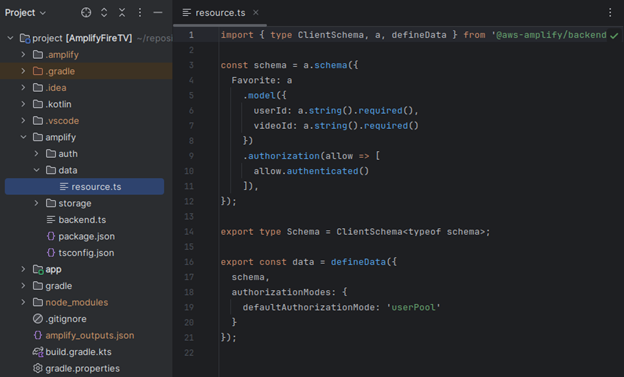Expand the gradle folder chevron
This screenshot has width=624, height=377.
23,286
